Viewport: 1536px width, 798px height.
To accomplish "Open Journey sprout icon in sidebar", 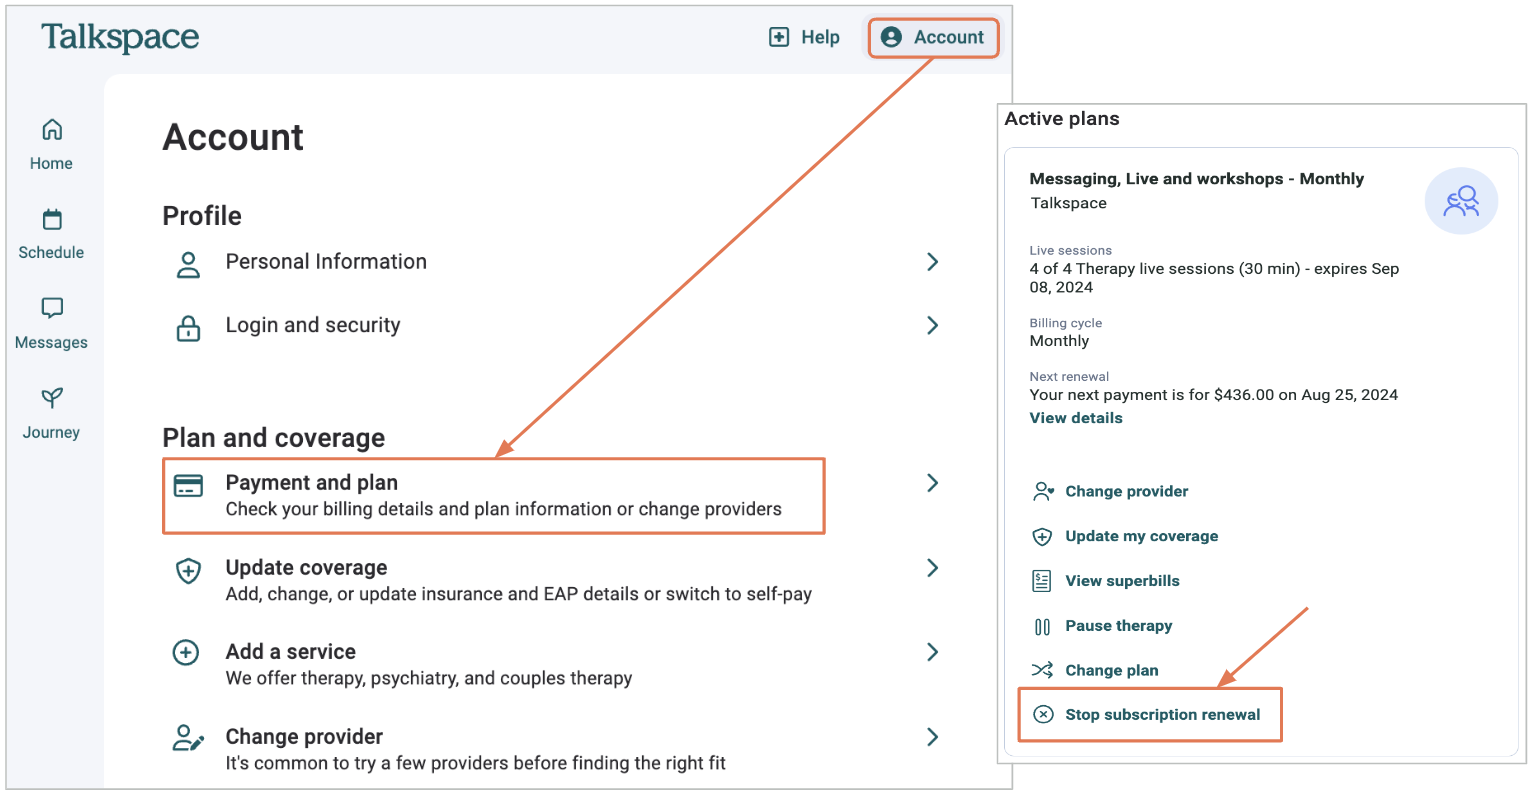I will coord(52,398).
